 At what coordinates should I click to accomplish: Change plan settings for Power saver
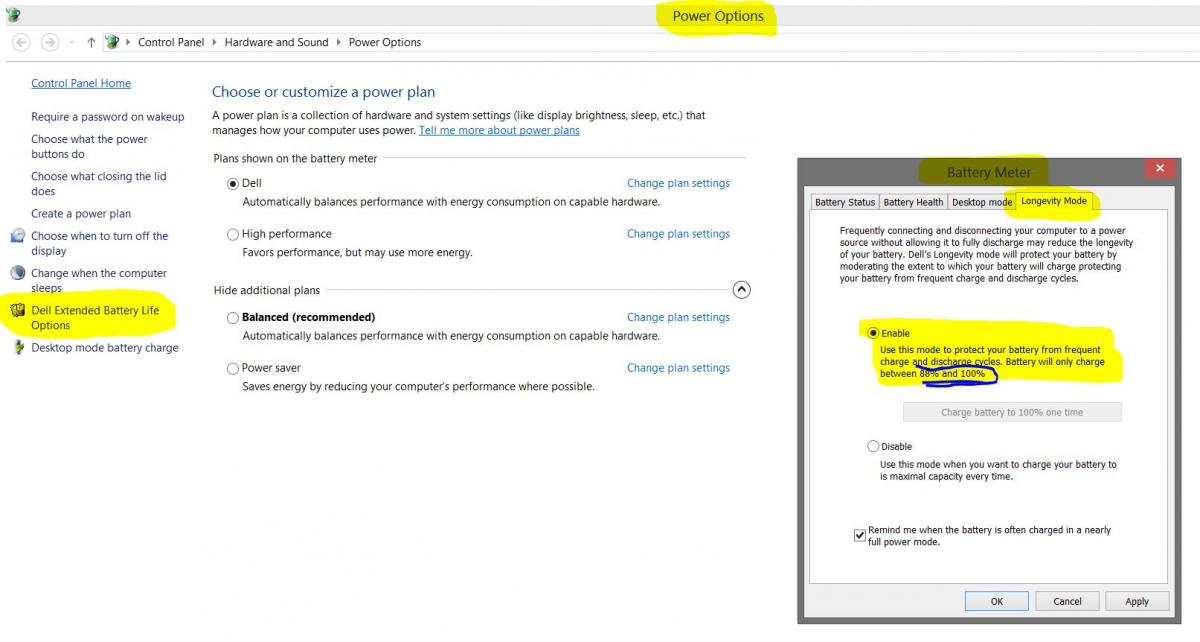[678, 368]
